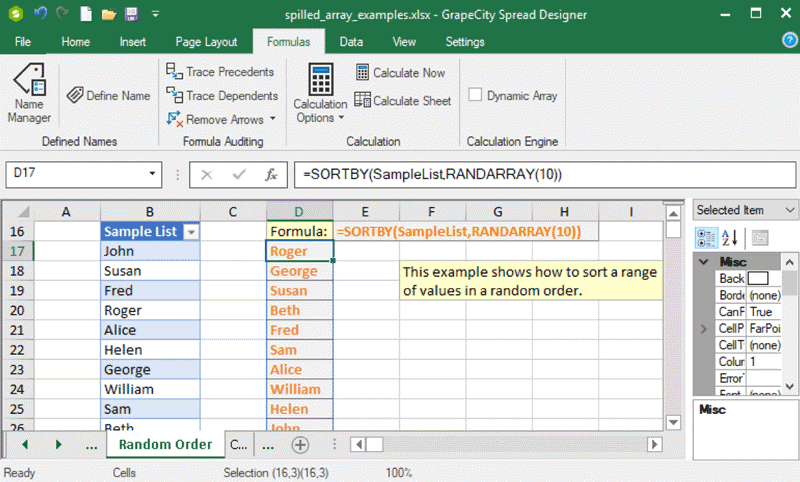Select cell B20 containing Roger
This screenshot has height=482, width=800.
coord(150,310)
